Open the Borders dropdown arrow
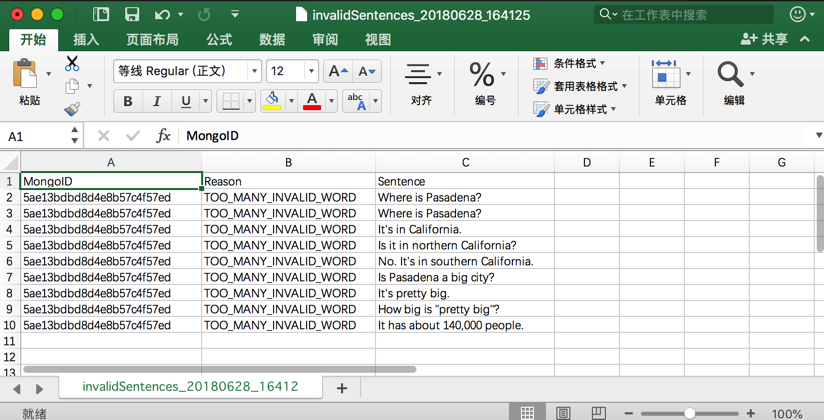Screen dimensions: 824x420 [x=250, y=101]
